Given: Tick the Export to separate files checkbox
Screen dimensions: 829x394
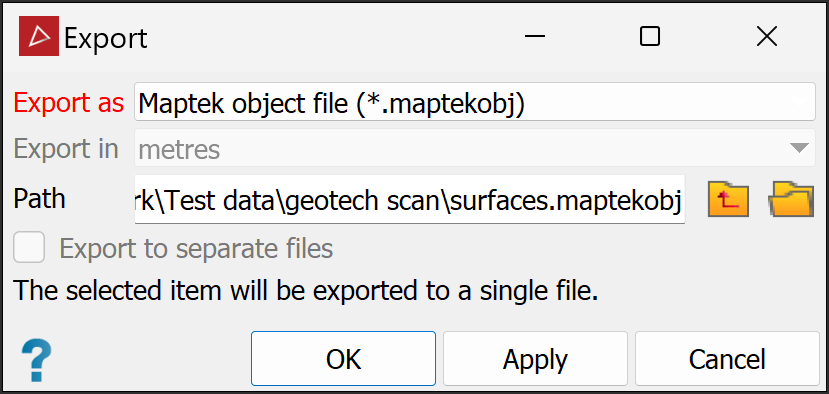Looking at the screenshot, I should [x=29, y=248].
